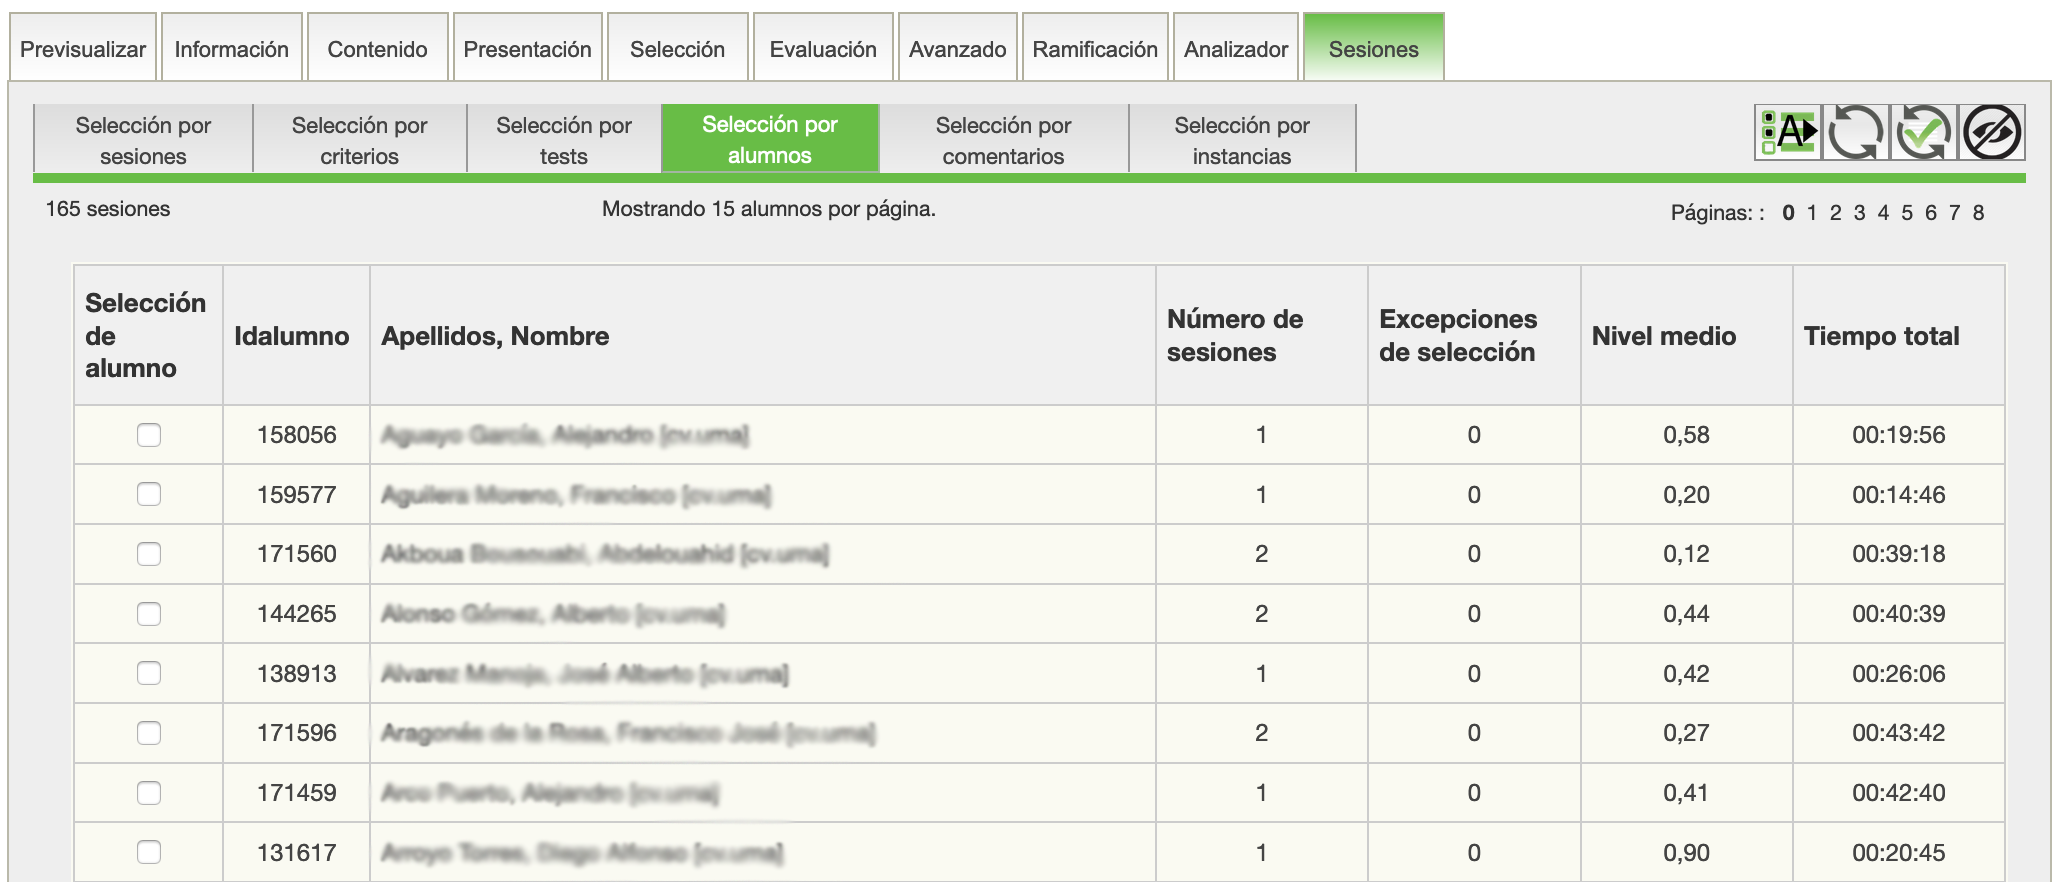Click the plain circular arrows refresh icon

[x=1855, y=132]
